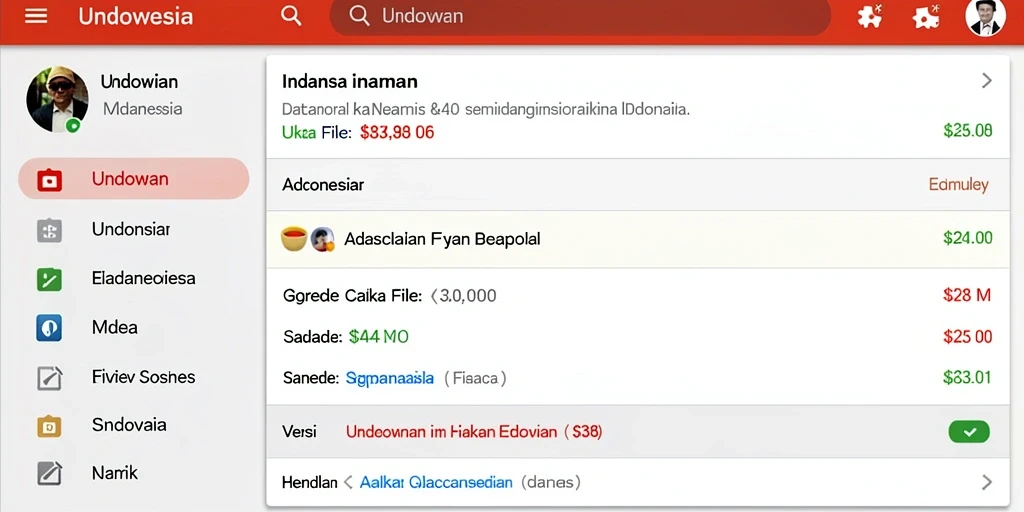Open the second gear icon in header
Image resolution: width=1024 pixels, height=512 pixels.
click(926, 16)
